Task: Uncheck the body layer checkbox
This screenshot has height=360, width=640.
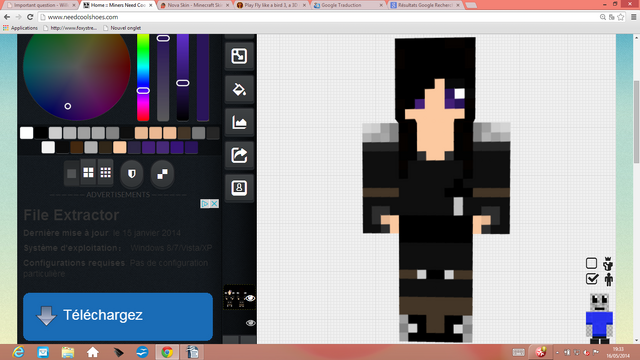Action: point(591,279)
